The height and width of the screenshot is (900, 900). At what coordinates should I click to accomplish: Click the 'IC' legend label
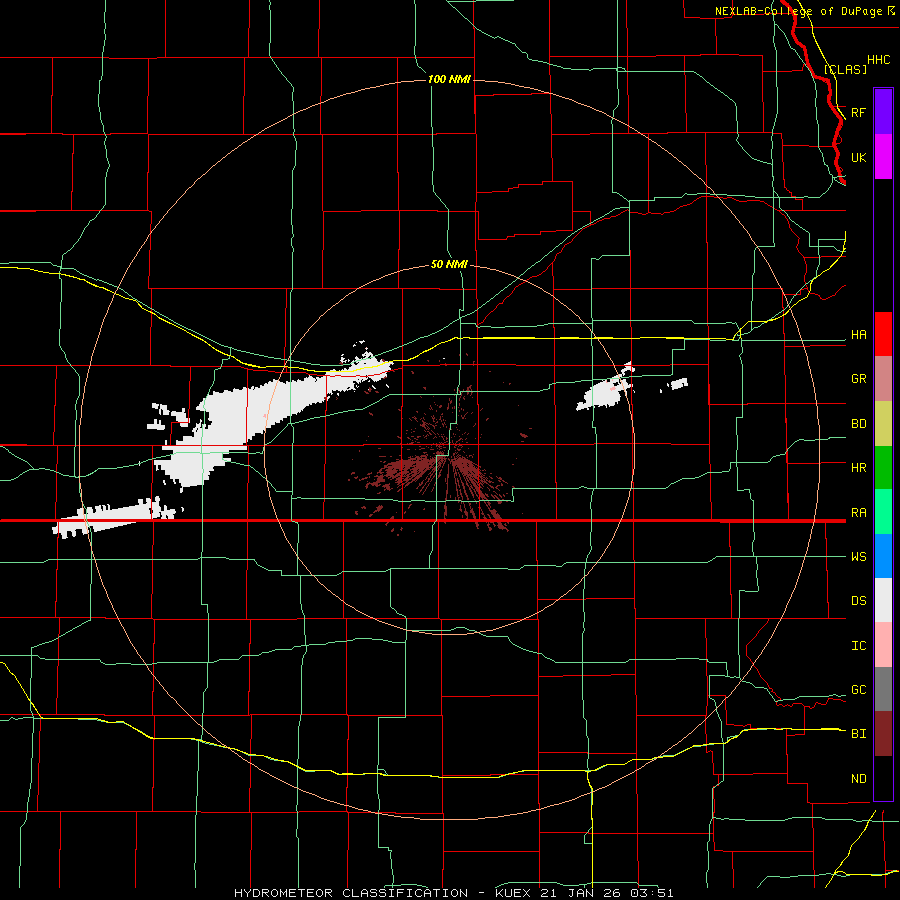[858, 646]
